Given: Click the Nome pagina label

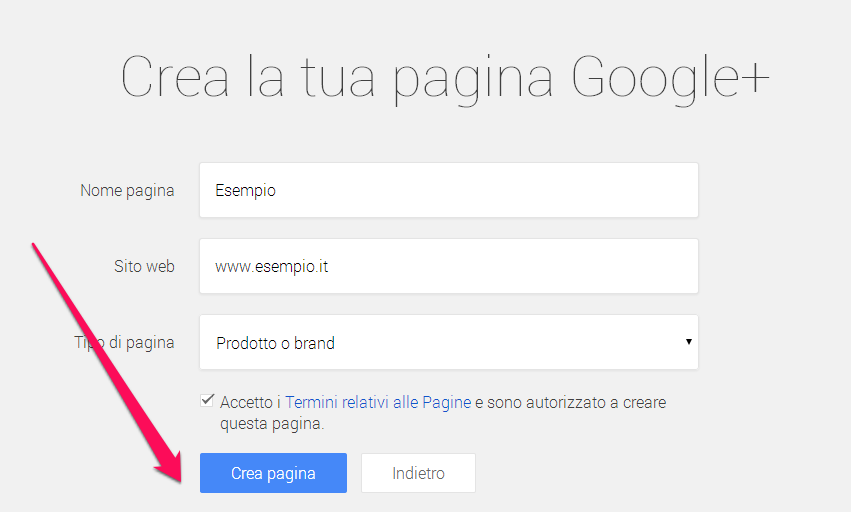Looking at the screenshot, I should 127,190.
